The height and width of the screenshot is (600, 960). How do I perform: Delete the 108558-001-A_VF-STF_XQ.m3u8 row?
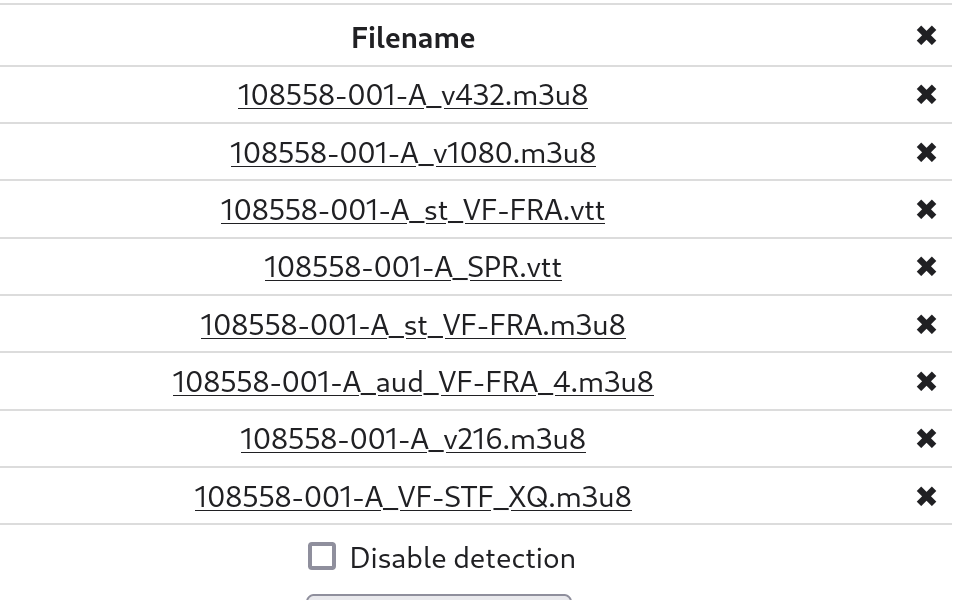coord(926,496)
